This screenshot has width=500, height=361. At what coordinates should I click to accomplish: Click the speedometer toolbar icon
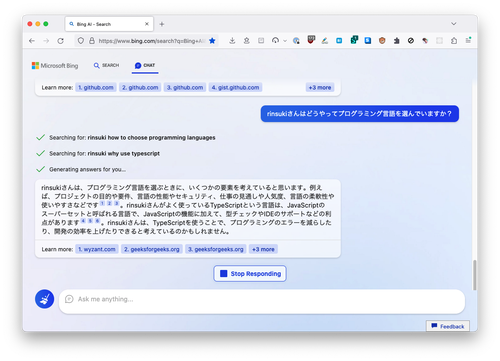[275, 41]
